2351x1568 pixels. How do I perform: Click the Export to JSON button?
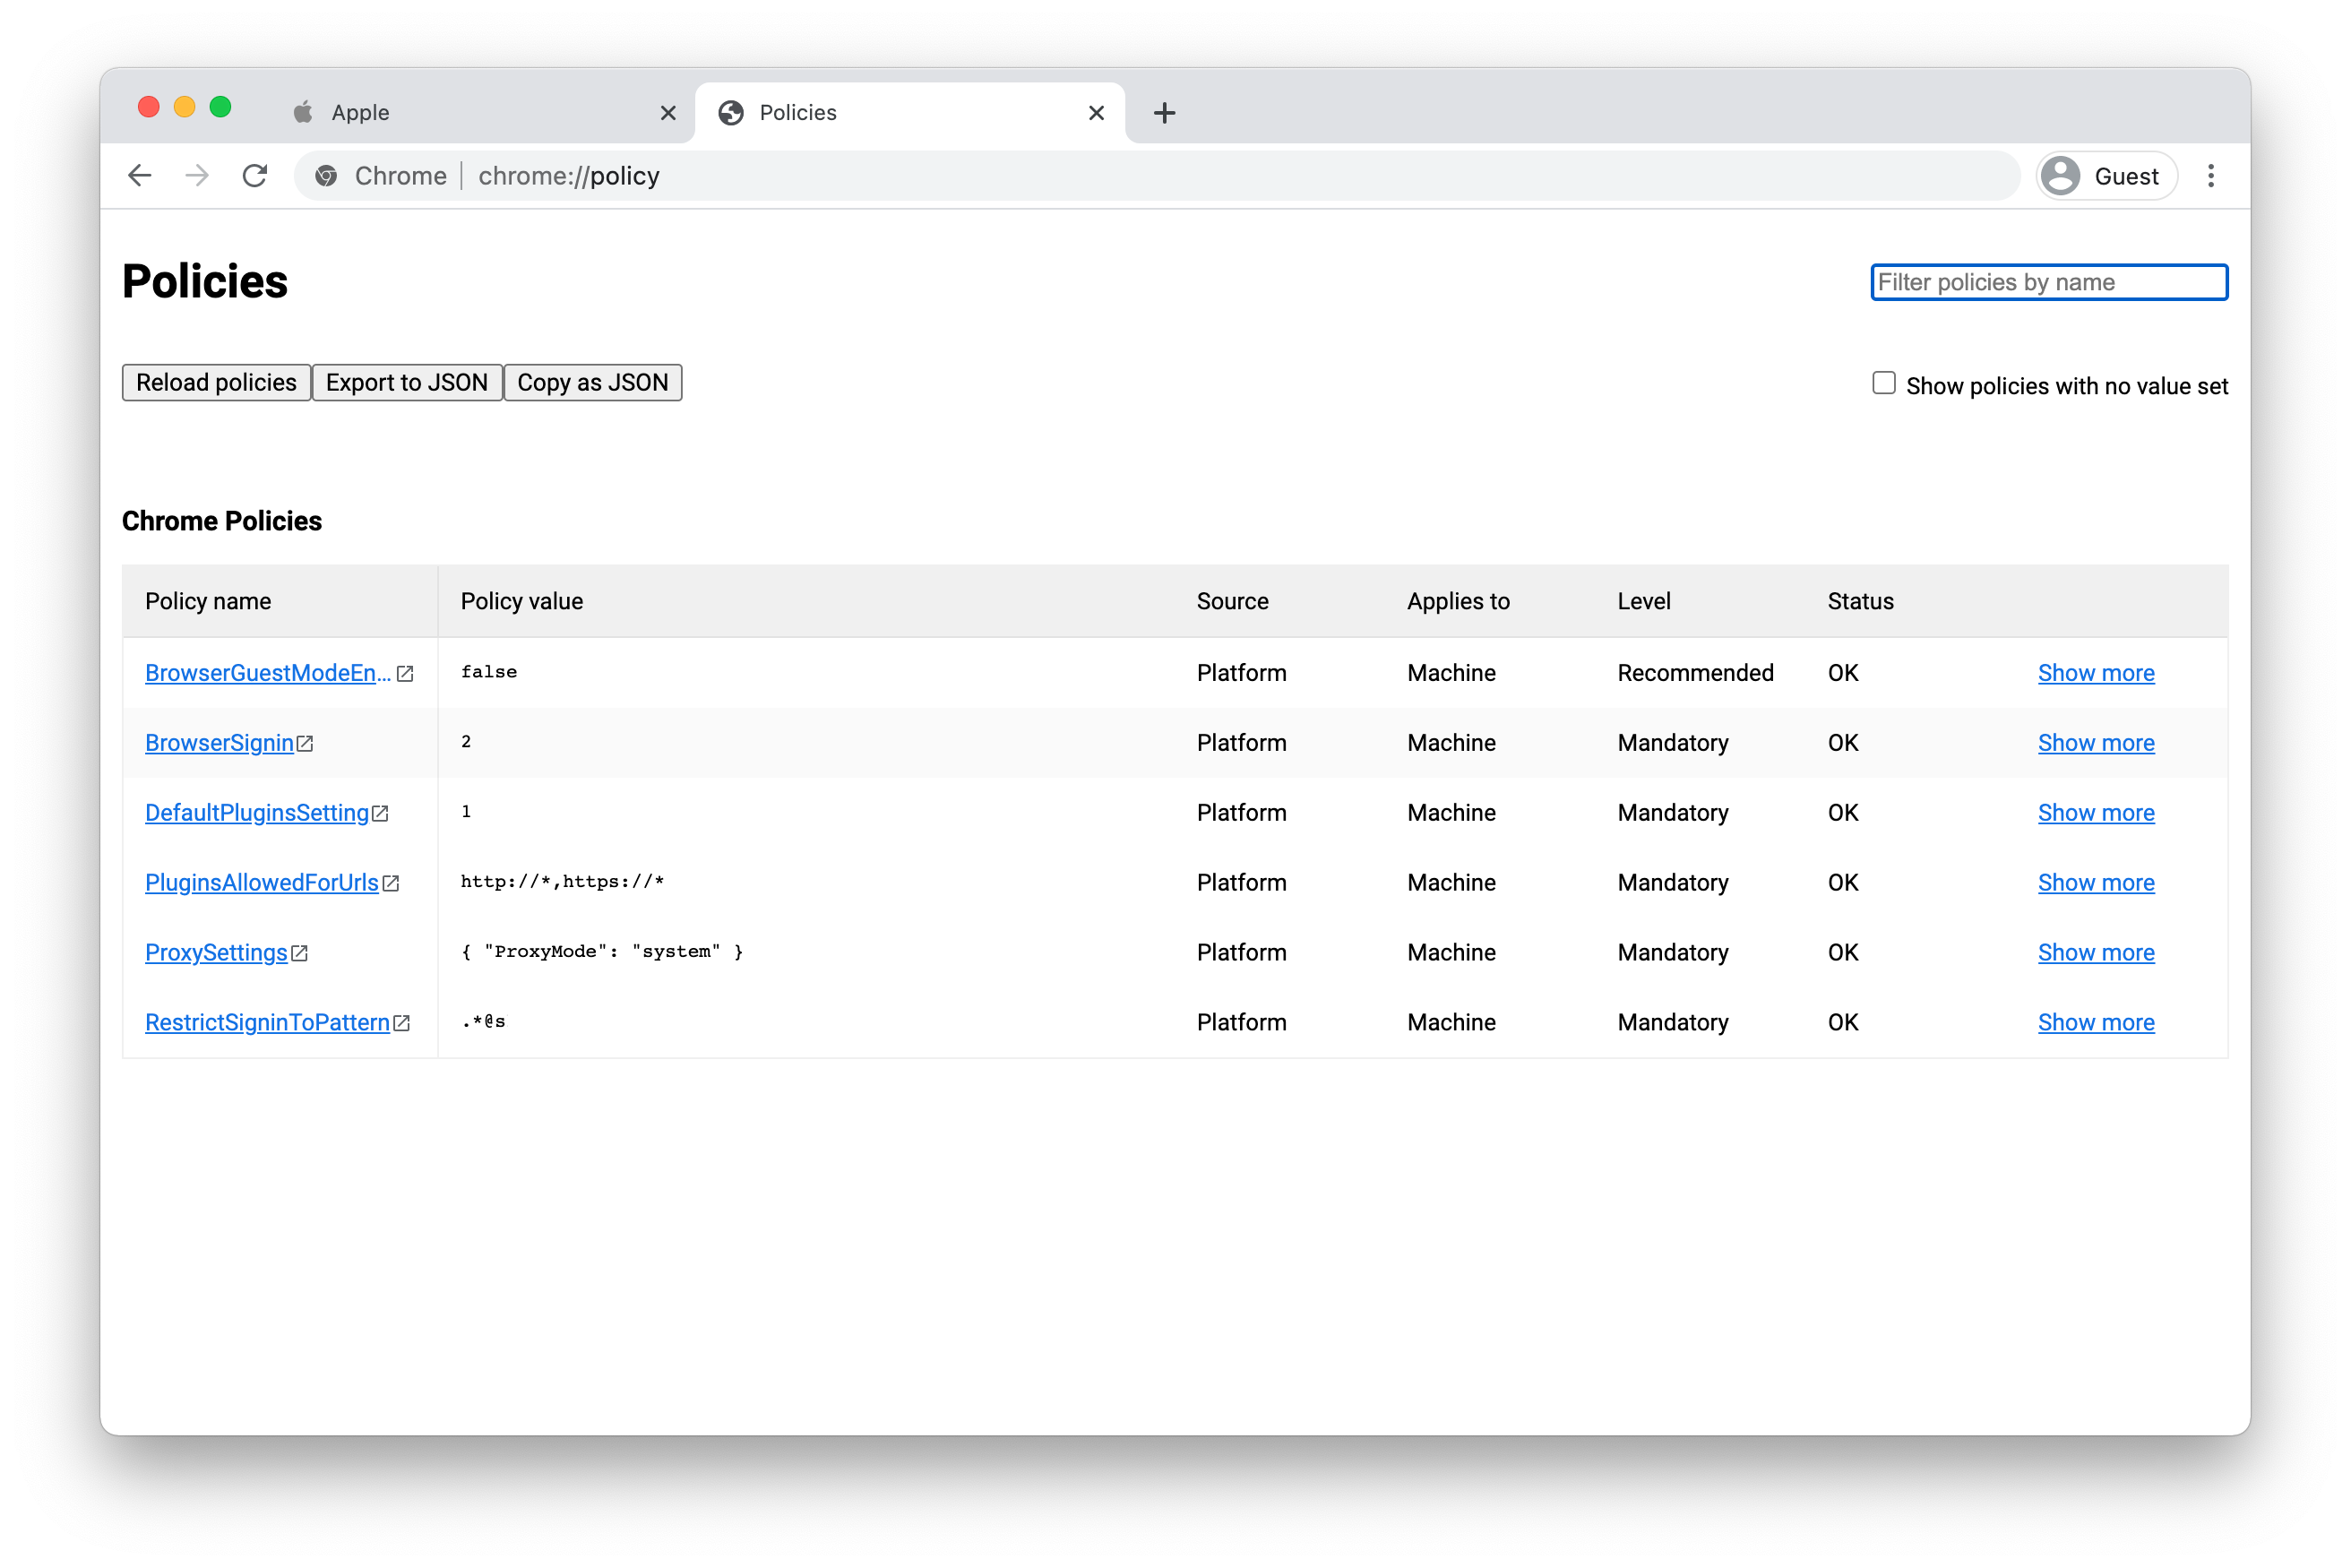coord(406,383)
